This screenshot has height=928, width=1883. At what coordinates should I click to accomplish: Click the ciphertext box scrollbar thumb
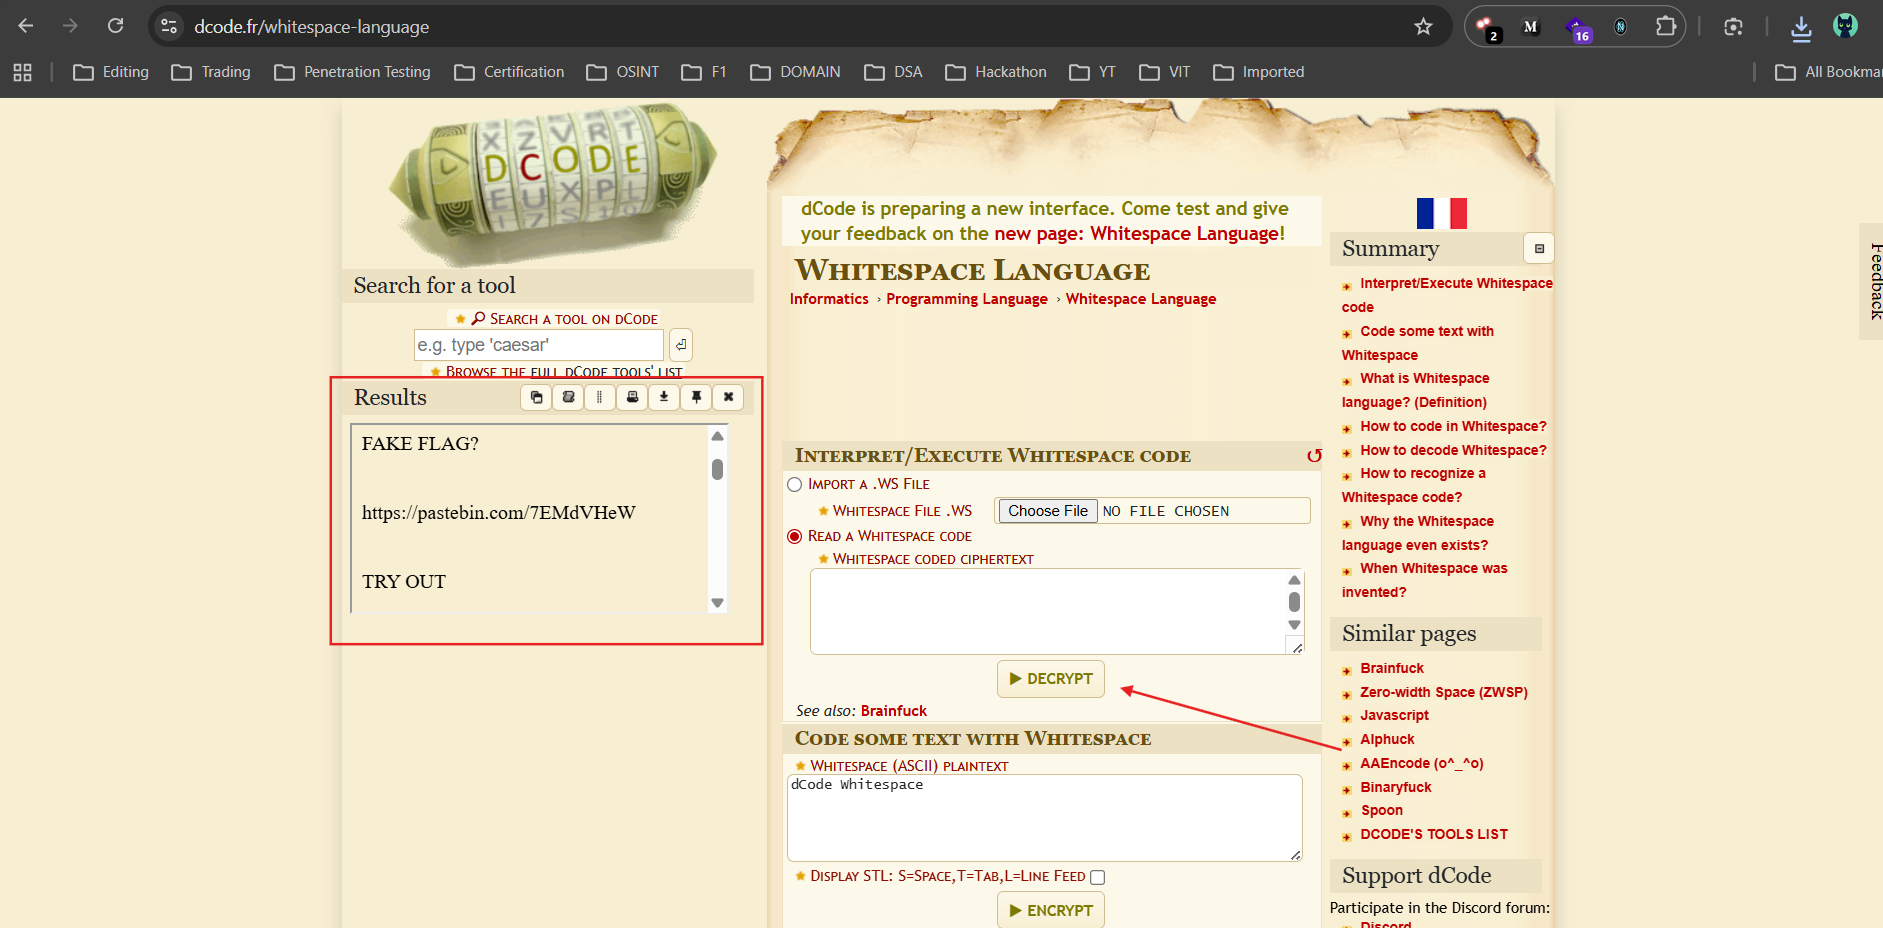coord(1294,602)
